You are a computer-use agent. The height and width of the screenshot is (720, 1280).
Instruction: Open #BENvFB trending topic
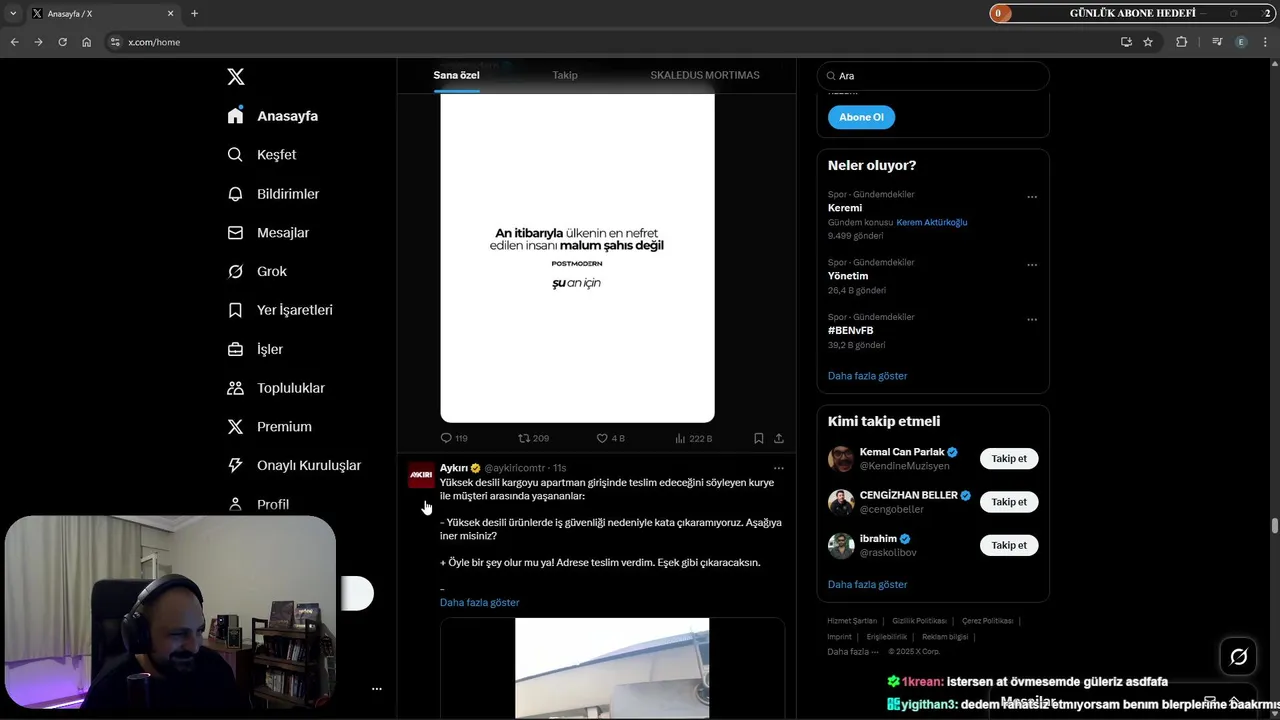point(850,330)
